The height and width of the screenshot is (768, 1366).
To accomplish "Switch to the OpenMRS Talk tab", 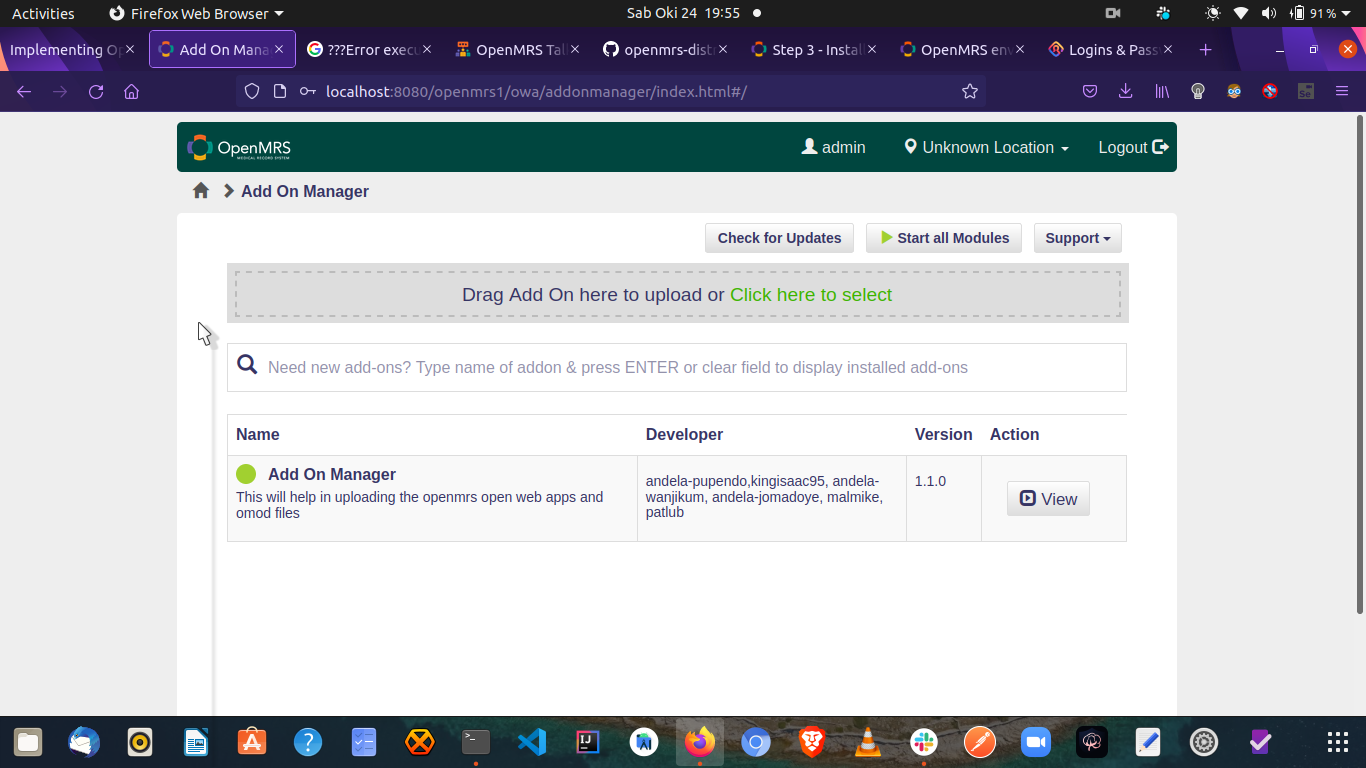I will (517, 49).
